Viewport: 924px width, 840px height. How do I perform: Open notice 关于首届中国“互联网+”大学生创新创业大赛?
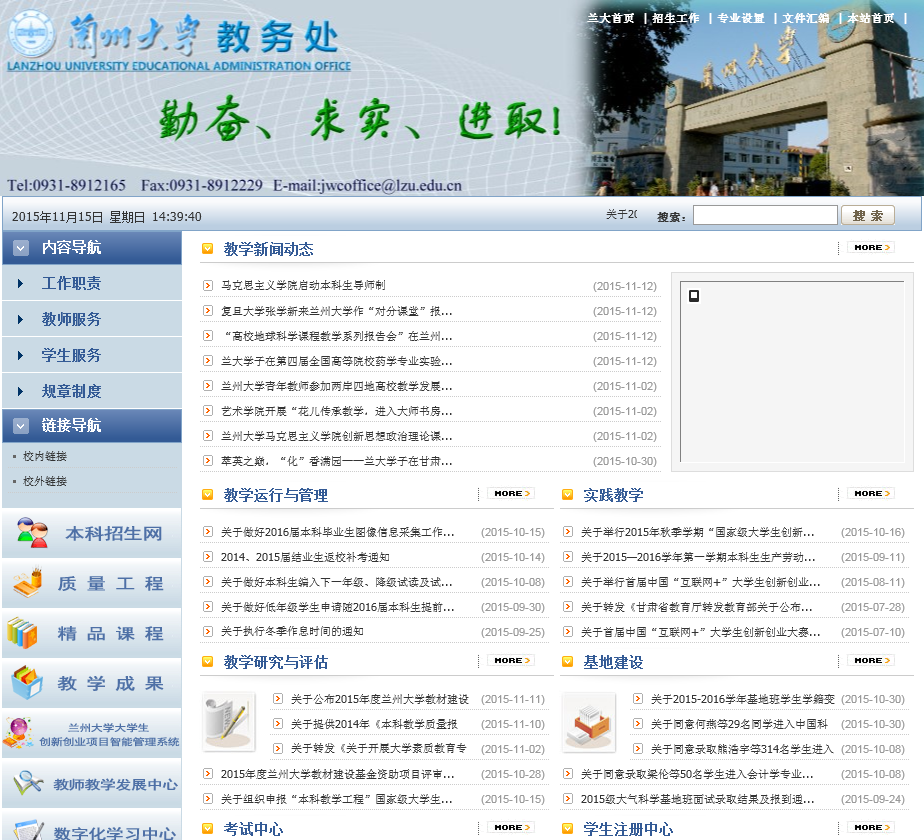point(700,632)
